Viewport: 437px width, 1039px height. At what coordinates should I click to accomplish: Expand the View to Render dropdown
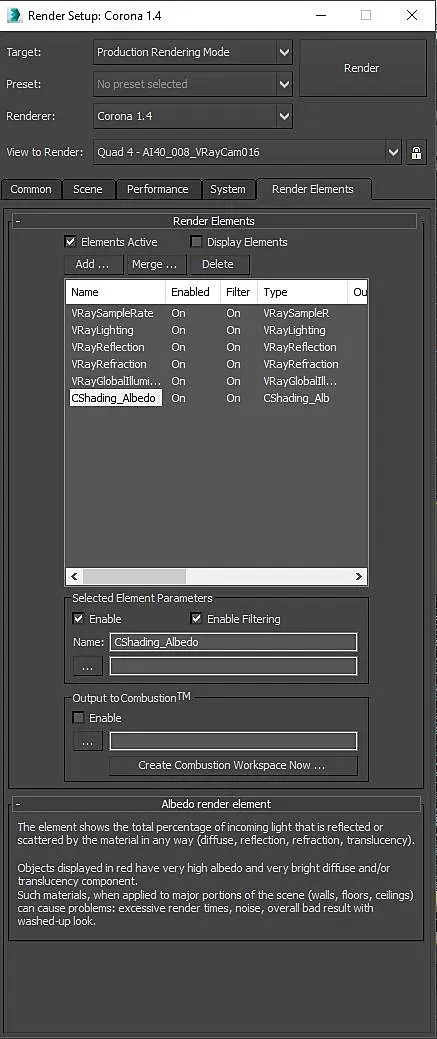tap(393, 152)
